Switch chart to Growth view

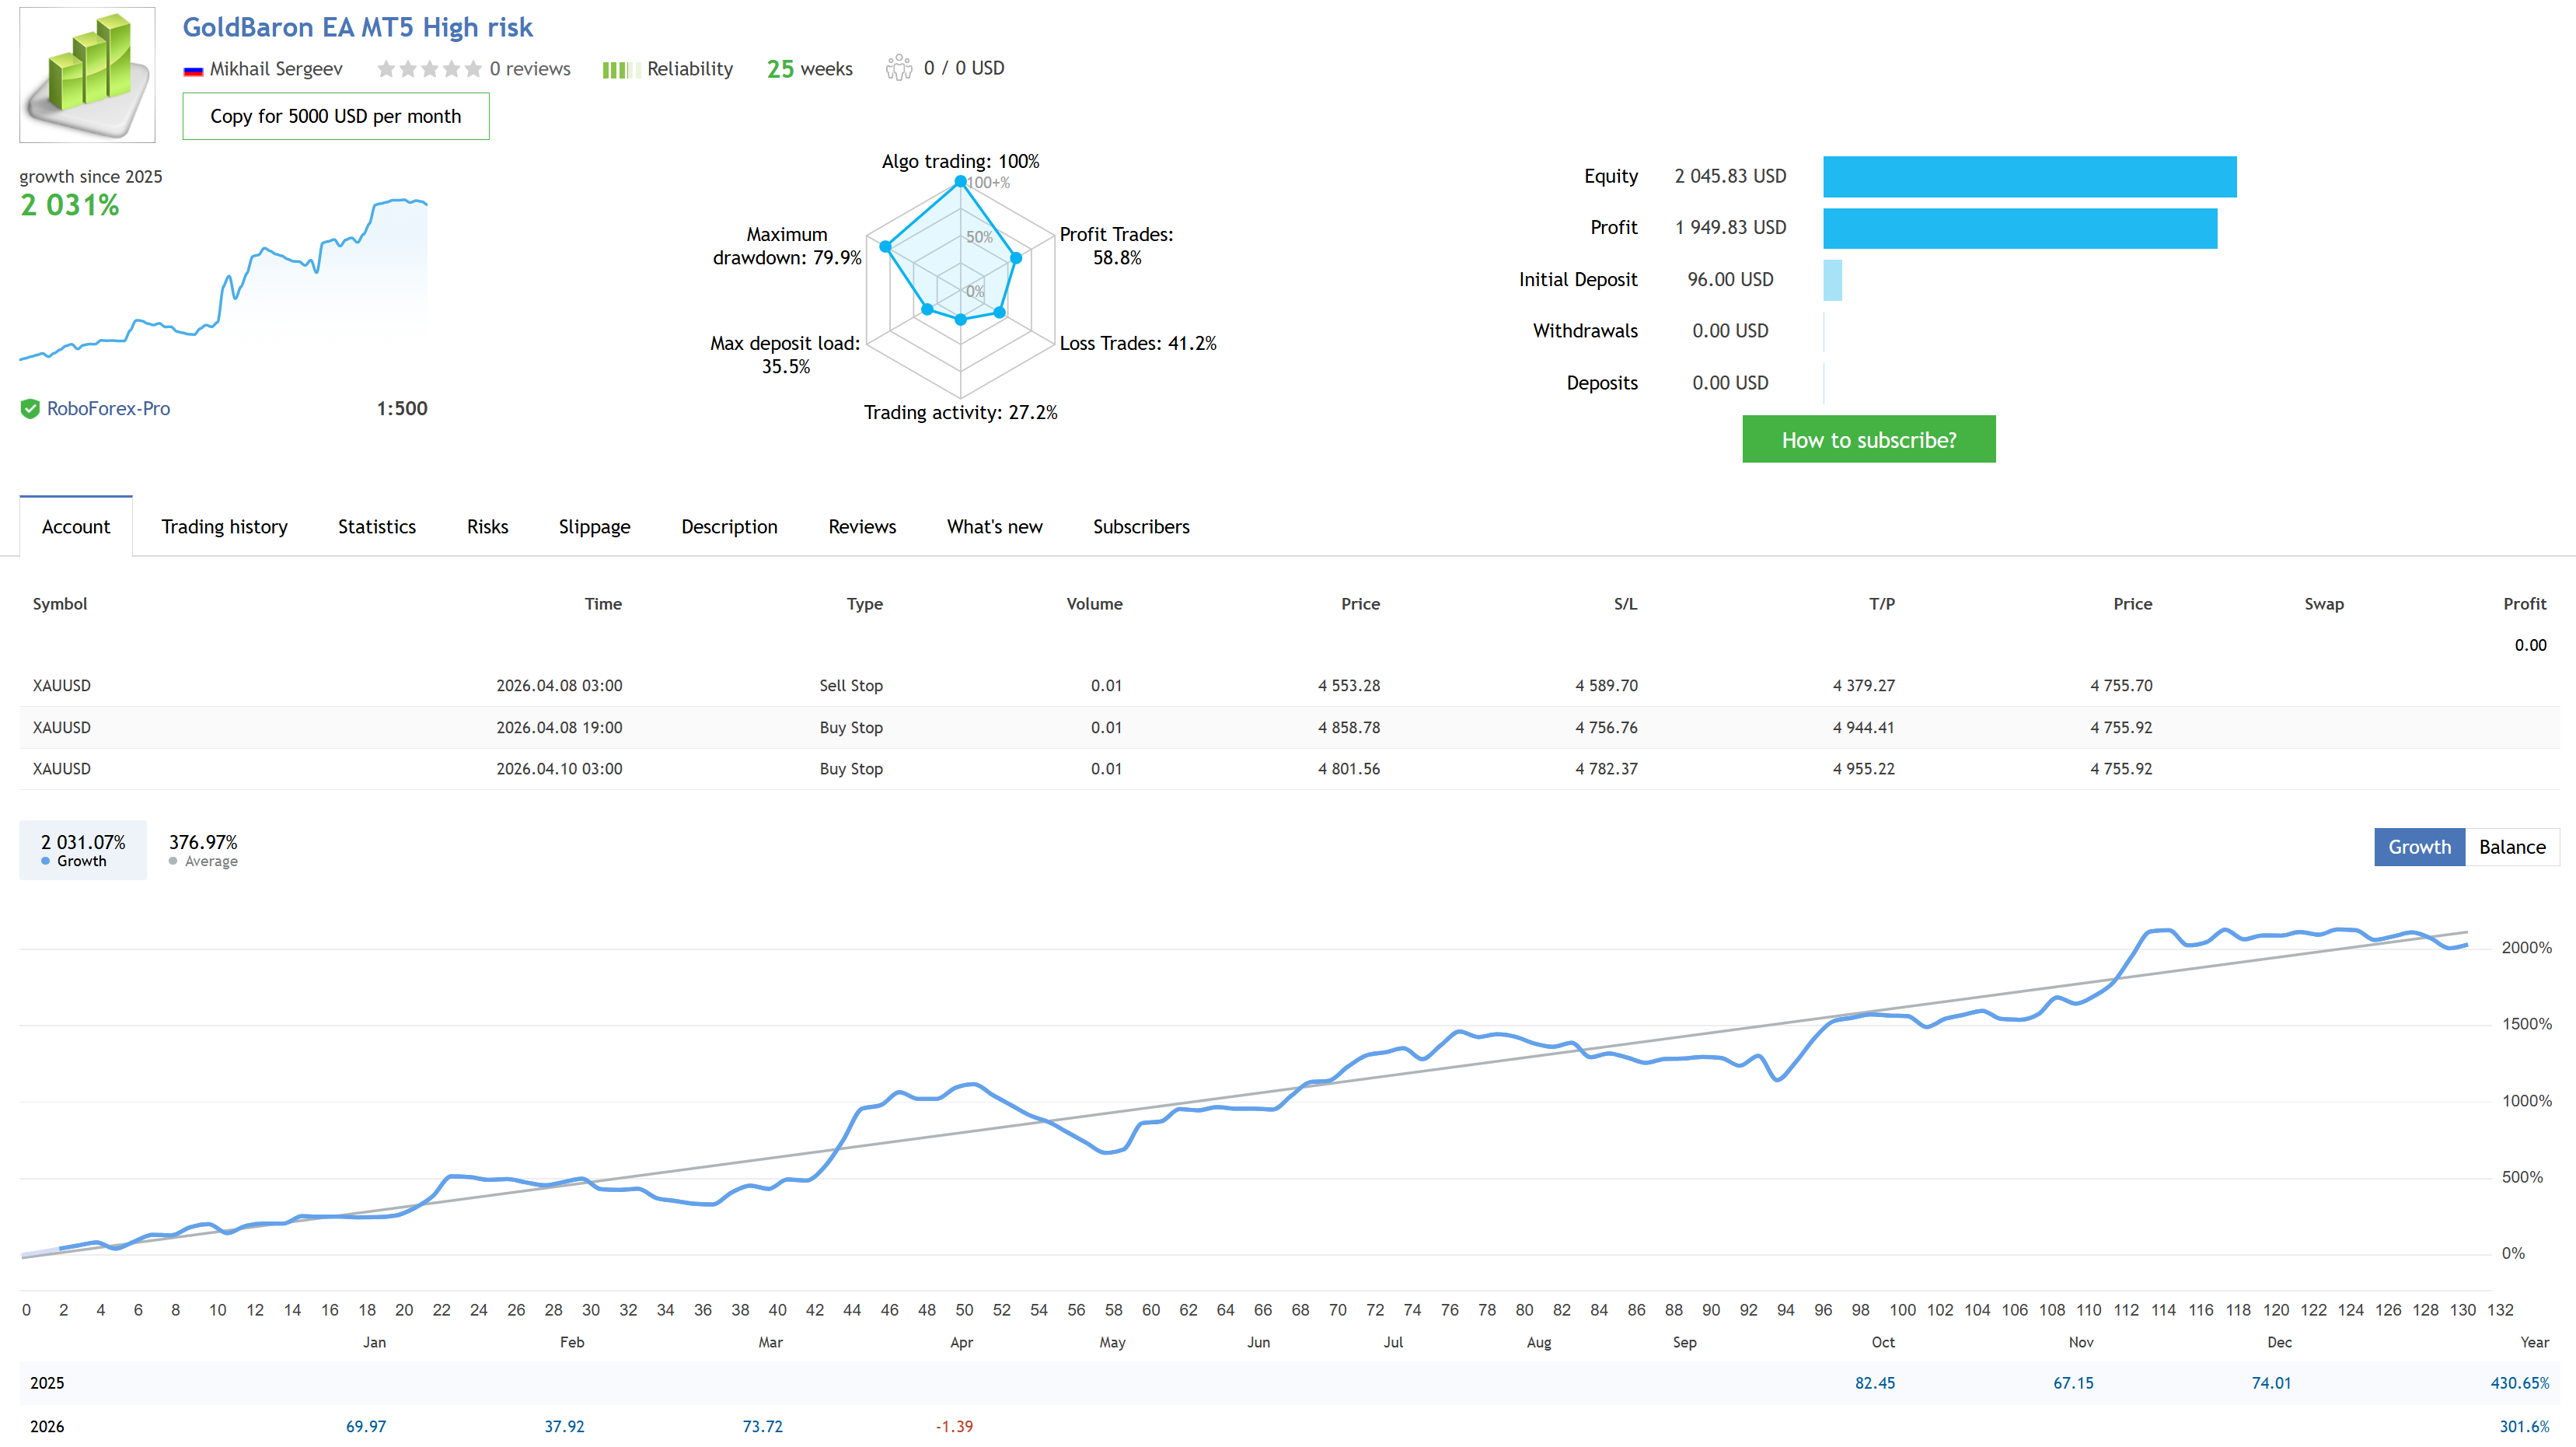pos(2419,847)
